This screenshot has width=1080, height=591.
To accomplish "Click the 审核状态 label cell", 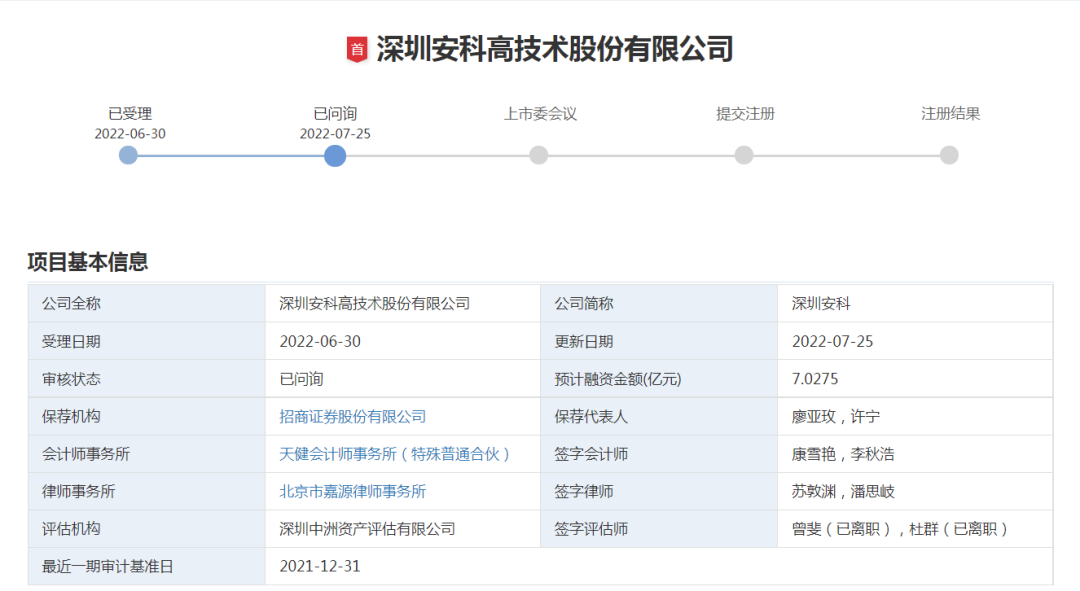I will click(146, 379).
